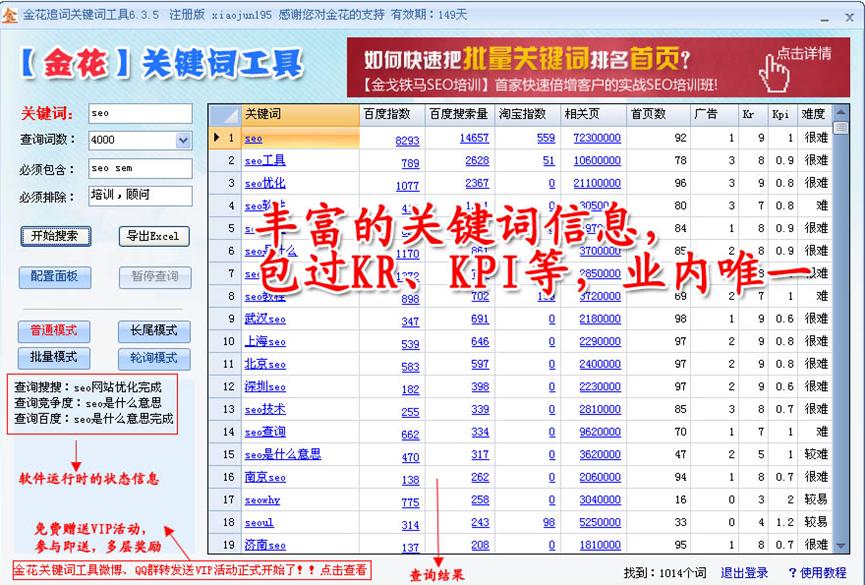865x585 pixels.
Task: Minimize the 金花 keyword tool window
Action: 825,18
